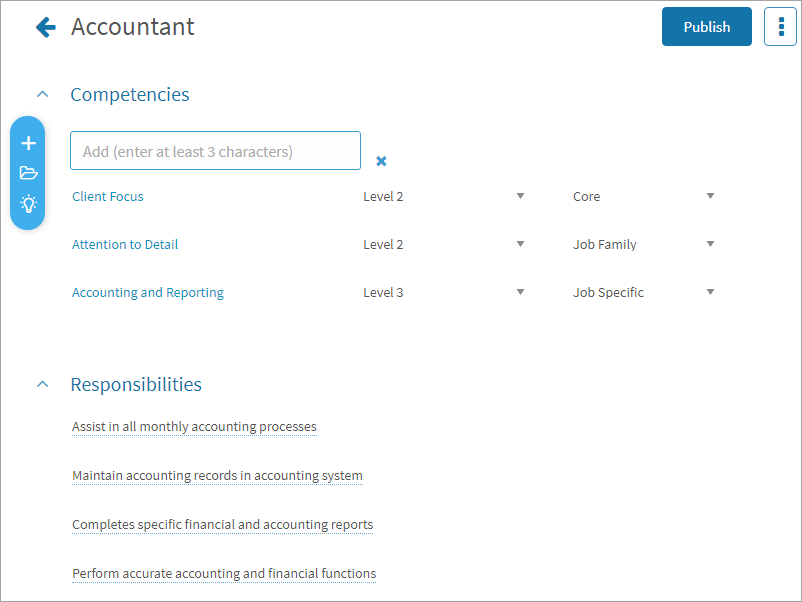The width and height of the screenshot is (802, 602).
Task: Click the Responsibilities section heading
Action: click(136, 385)
